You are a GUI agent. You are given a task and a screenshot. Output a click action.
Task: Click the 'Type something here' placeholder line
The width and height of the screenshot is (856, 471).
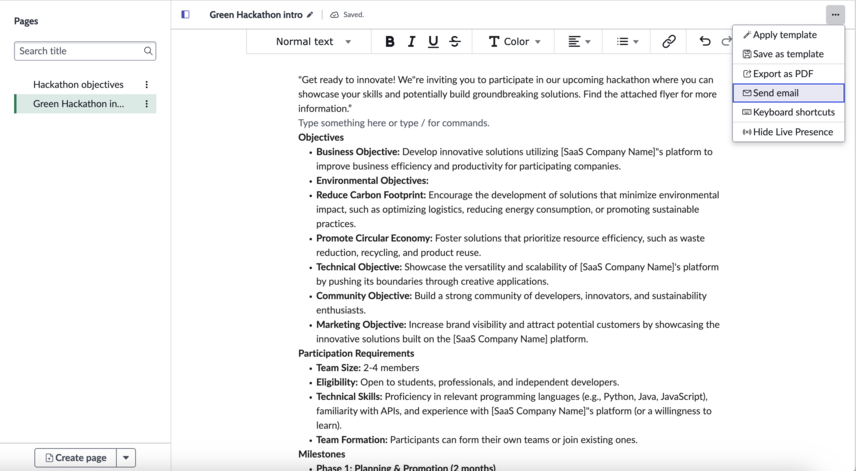(x=394, y=123)
